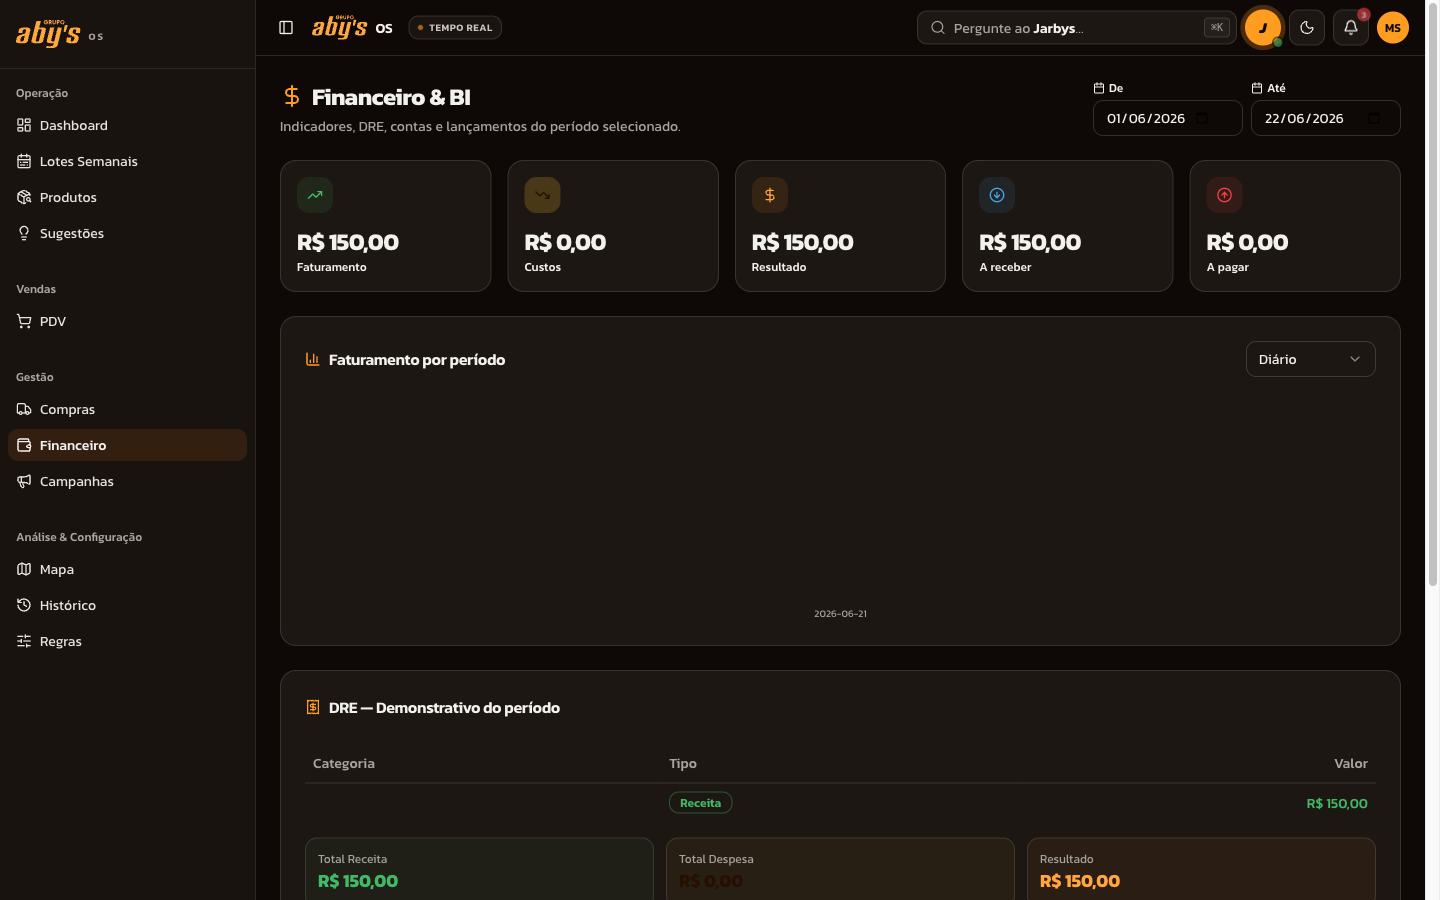Click the Financeiro wallet icon
This screenshot has width=1440, height=900.
(24, 445)
